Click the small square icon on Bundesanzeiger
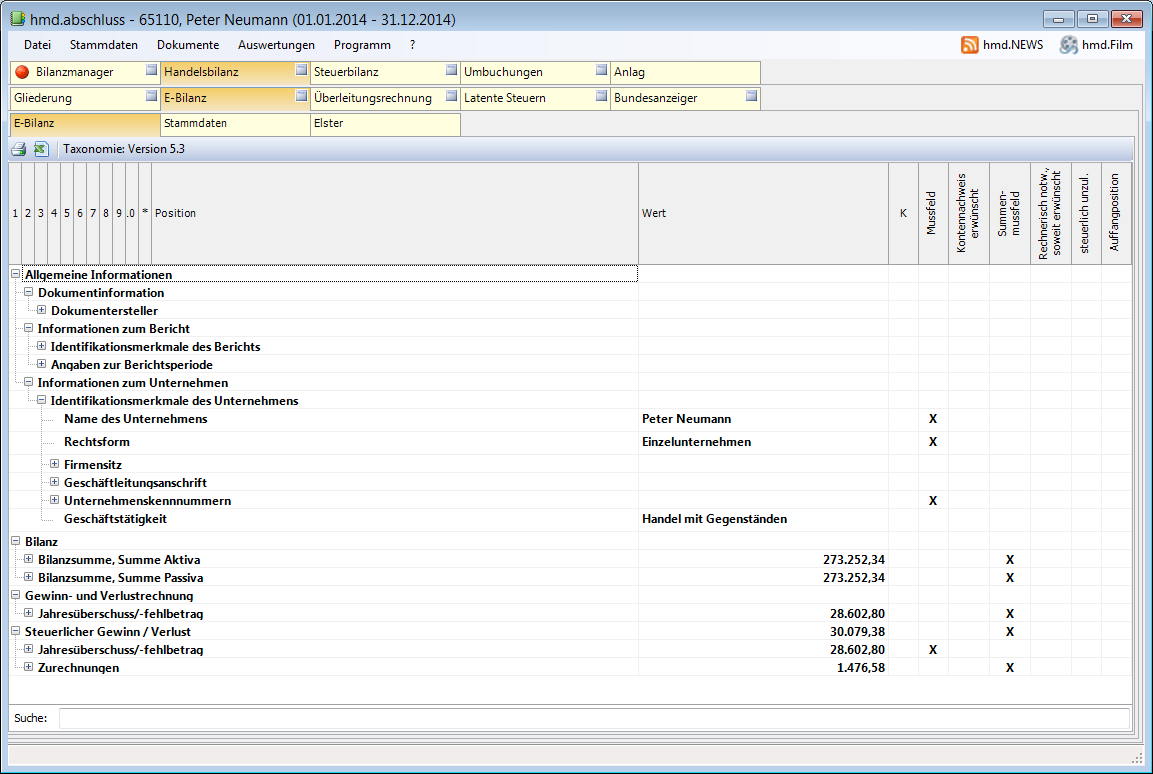The width and height of the screenshot is (1153, 774). tap(751, 96)
